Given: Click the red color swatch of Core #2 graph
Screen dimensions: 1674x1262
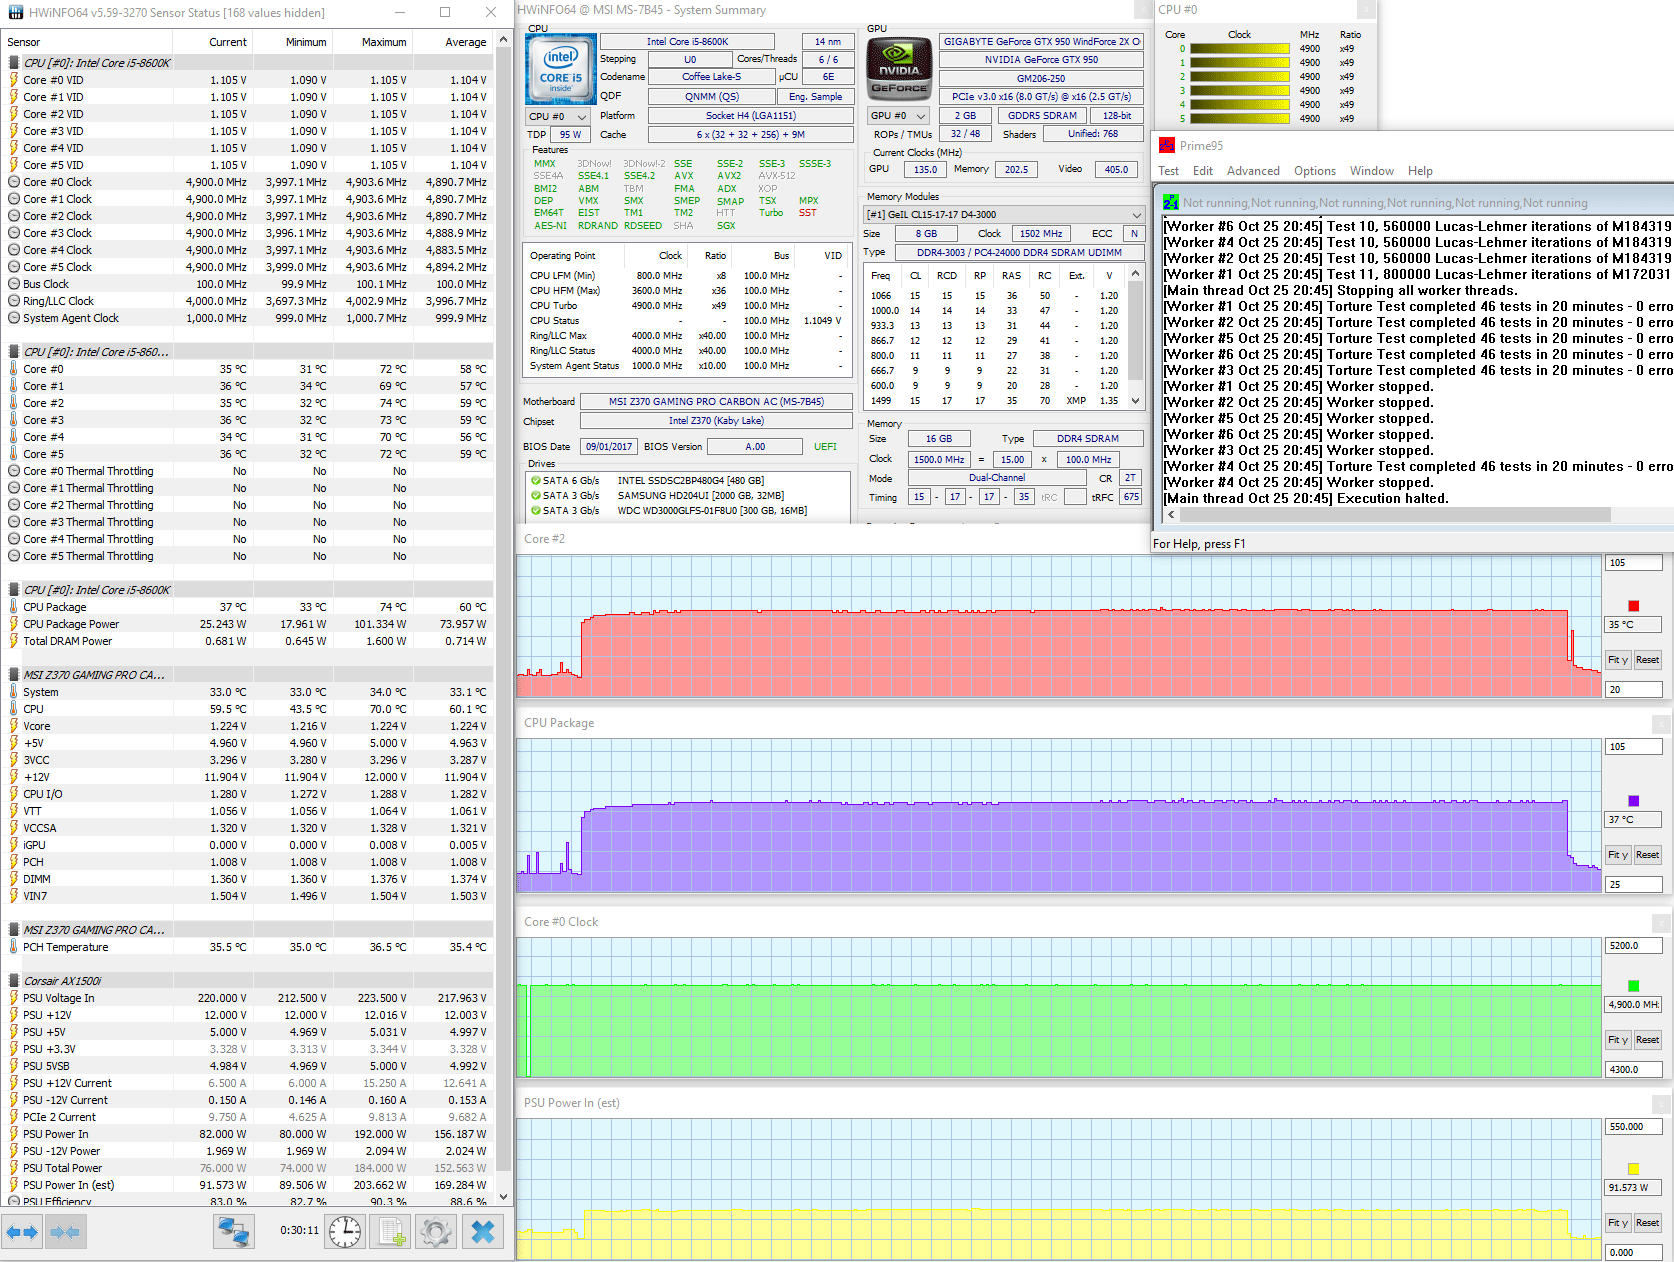Looking at the screenshot, I should click(x=1634, y=606).
